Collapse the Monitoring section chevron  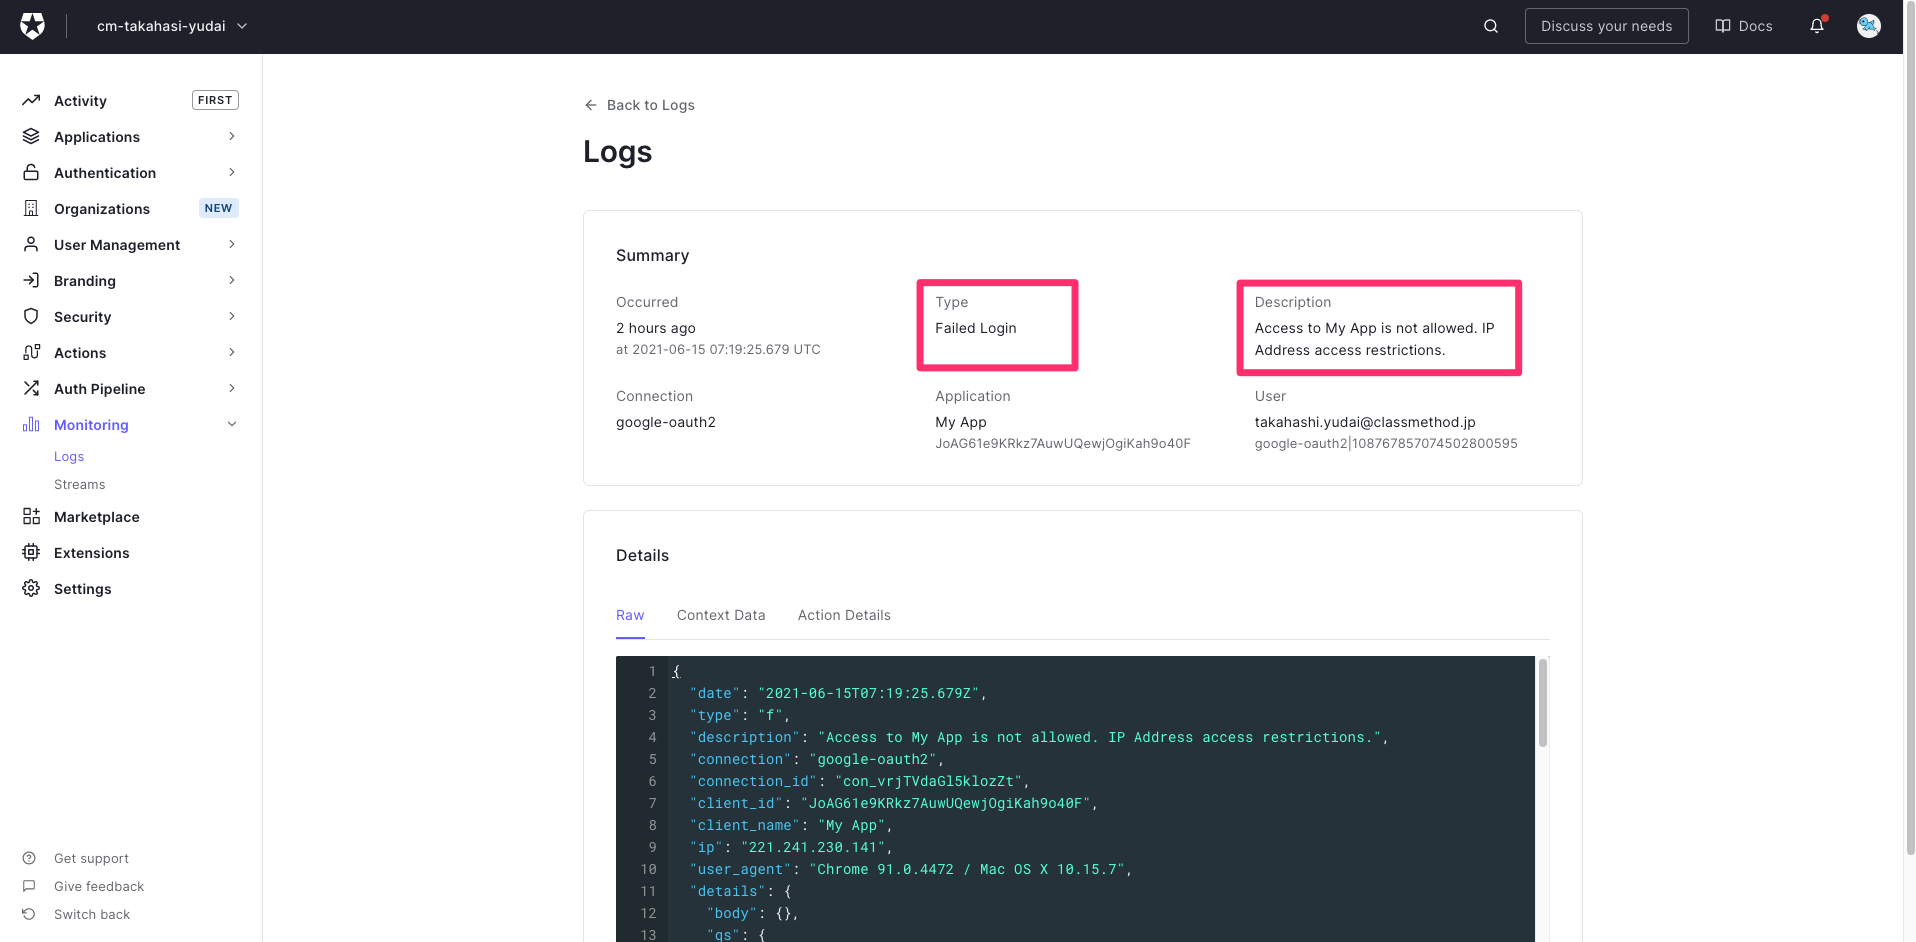(231, 424)
